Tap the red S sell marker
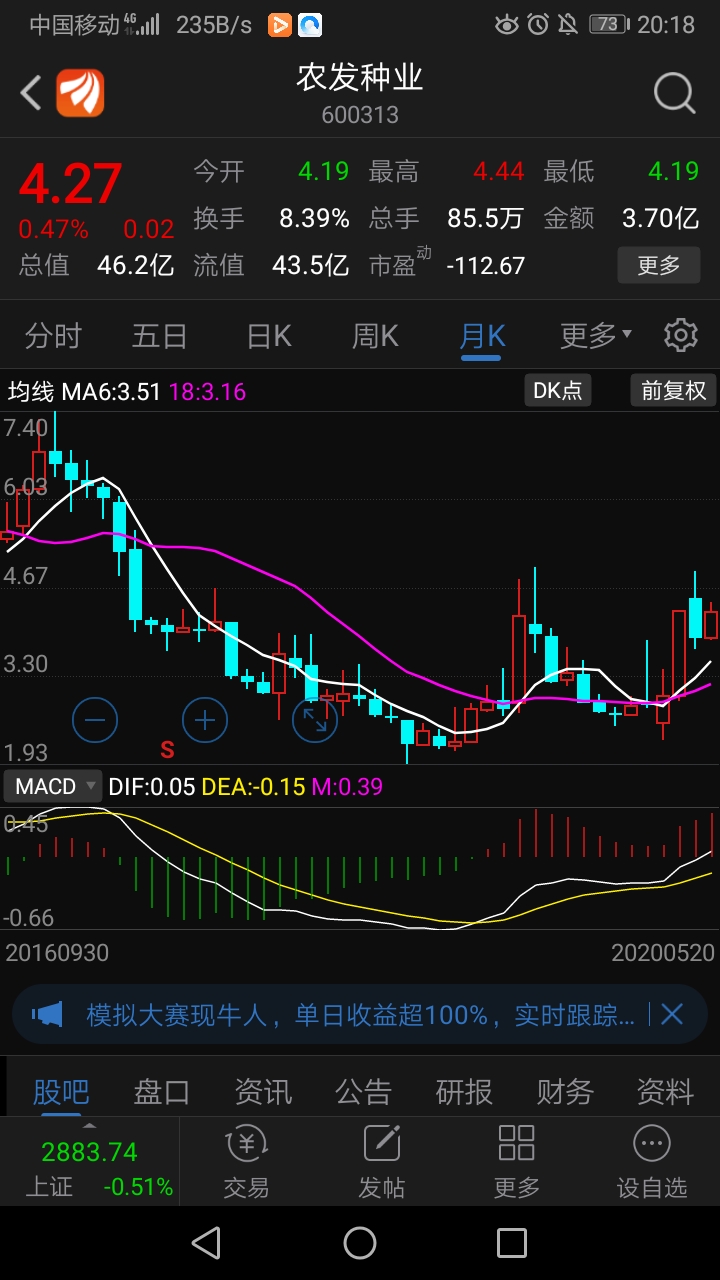Image resolution: width=720 pixels, height=1280 pixels. click(167, 749)
